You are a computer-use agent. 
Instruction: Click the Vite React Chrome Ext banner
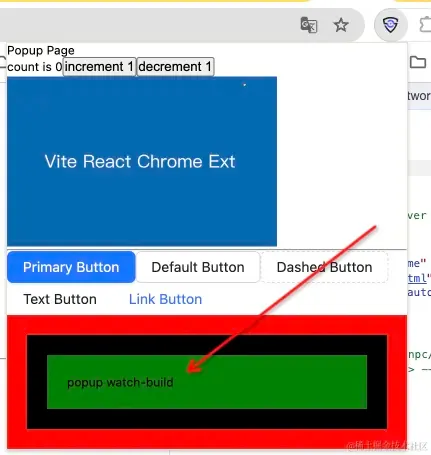tap(142, 161)
